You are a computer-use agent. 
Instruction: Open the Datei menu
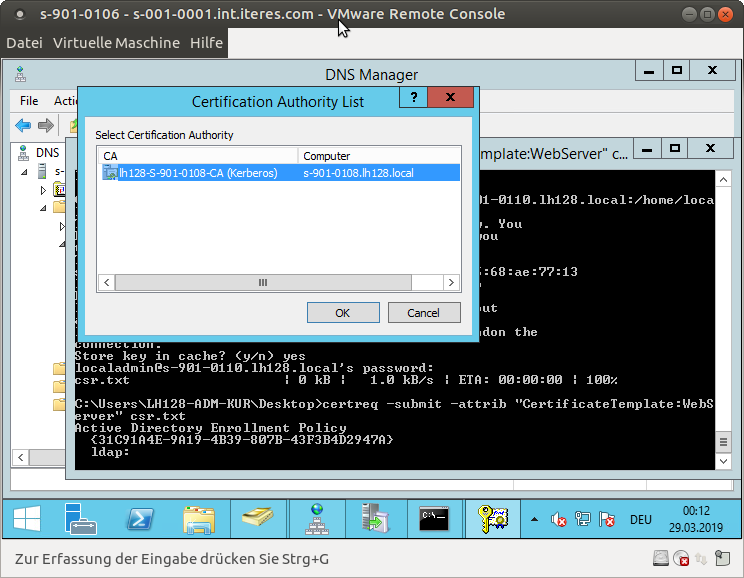click(x=24, y=43)
